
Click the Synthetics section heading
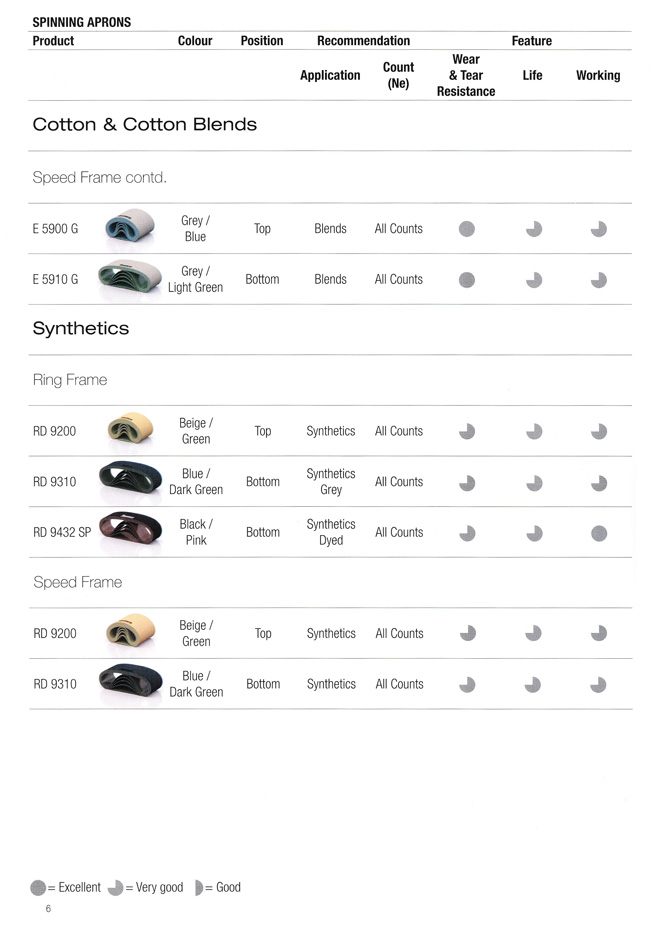pyautogui.click(x=81, y=328)
